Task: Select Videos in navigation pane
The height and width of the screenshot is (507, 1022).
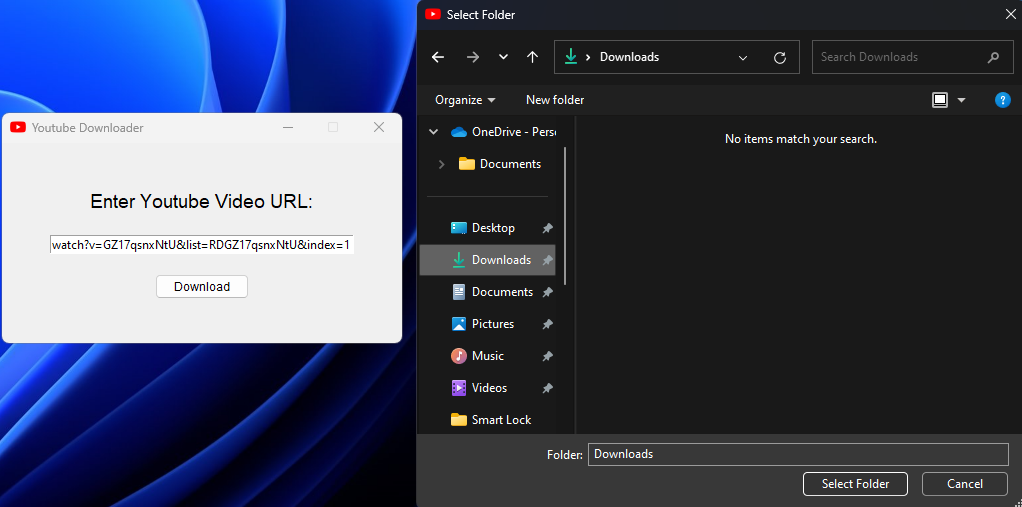Action: (x=479, y=388)
